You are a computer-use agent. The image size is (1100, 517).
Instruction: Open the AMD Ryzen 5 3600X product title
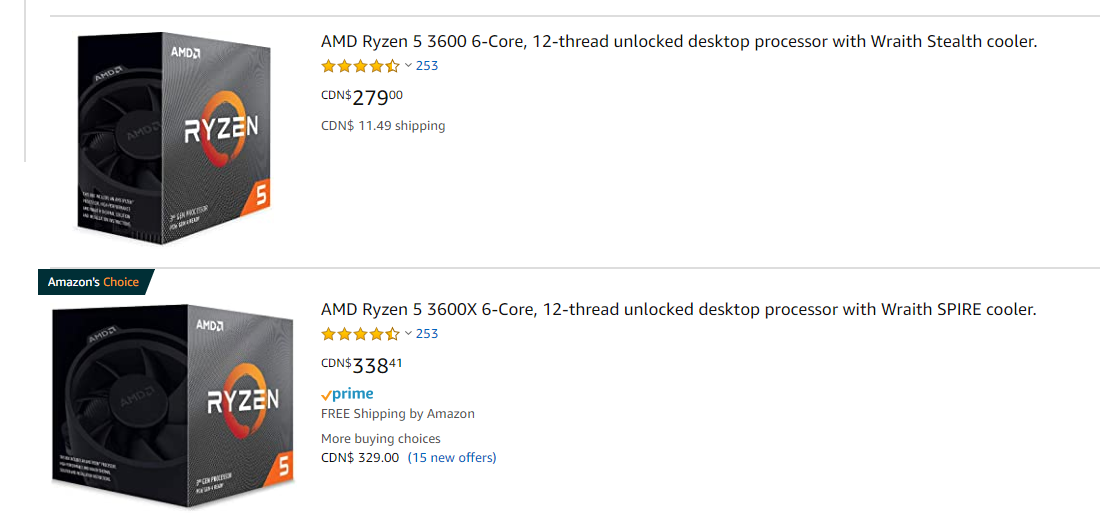678,310
